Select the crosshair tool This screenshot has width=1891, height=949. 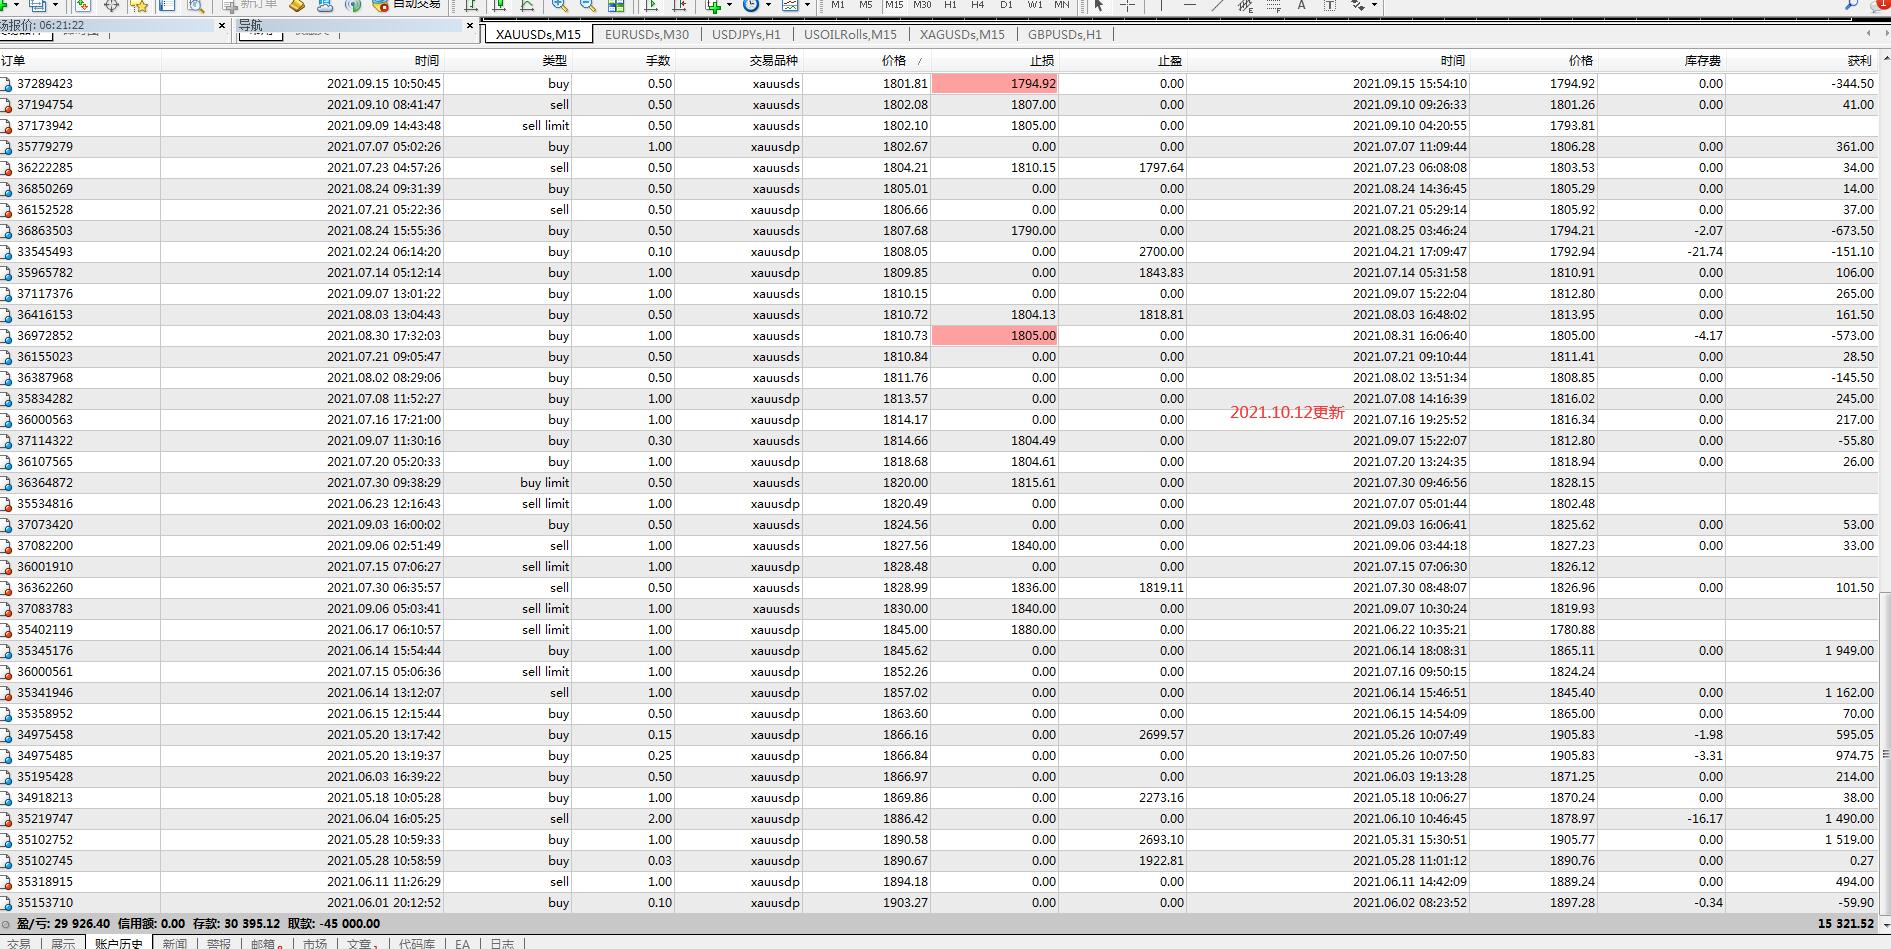pos(1127,5)
